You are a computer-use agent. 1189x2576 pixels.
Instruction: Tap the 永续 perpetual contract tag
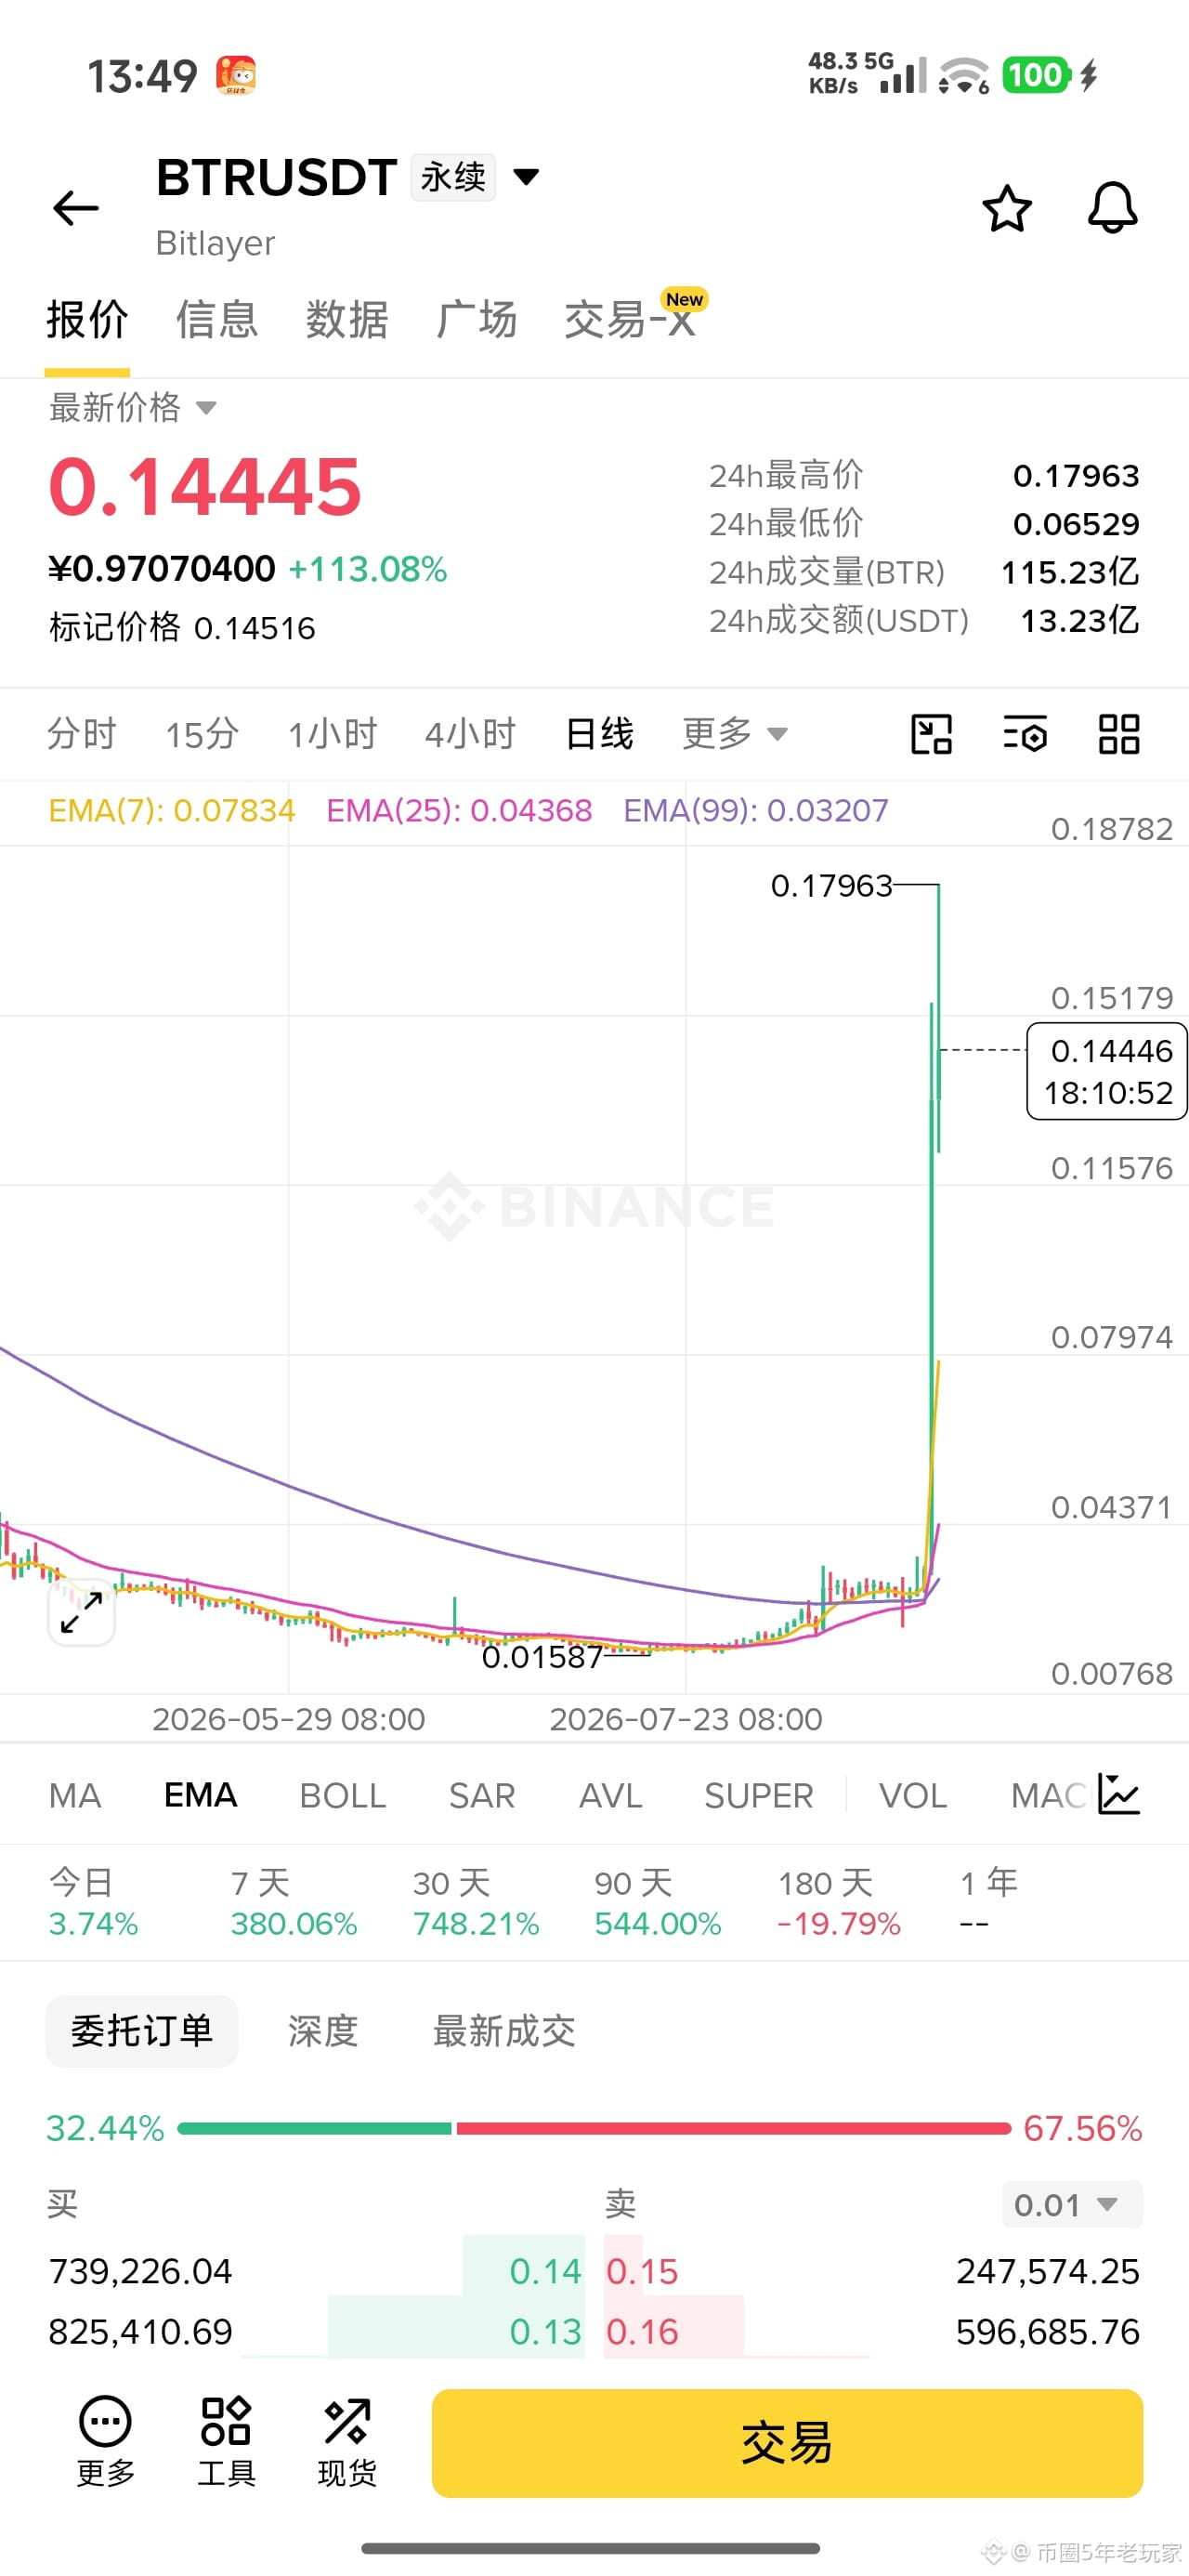(453, 177)
